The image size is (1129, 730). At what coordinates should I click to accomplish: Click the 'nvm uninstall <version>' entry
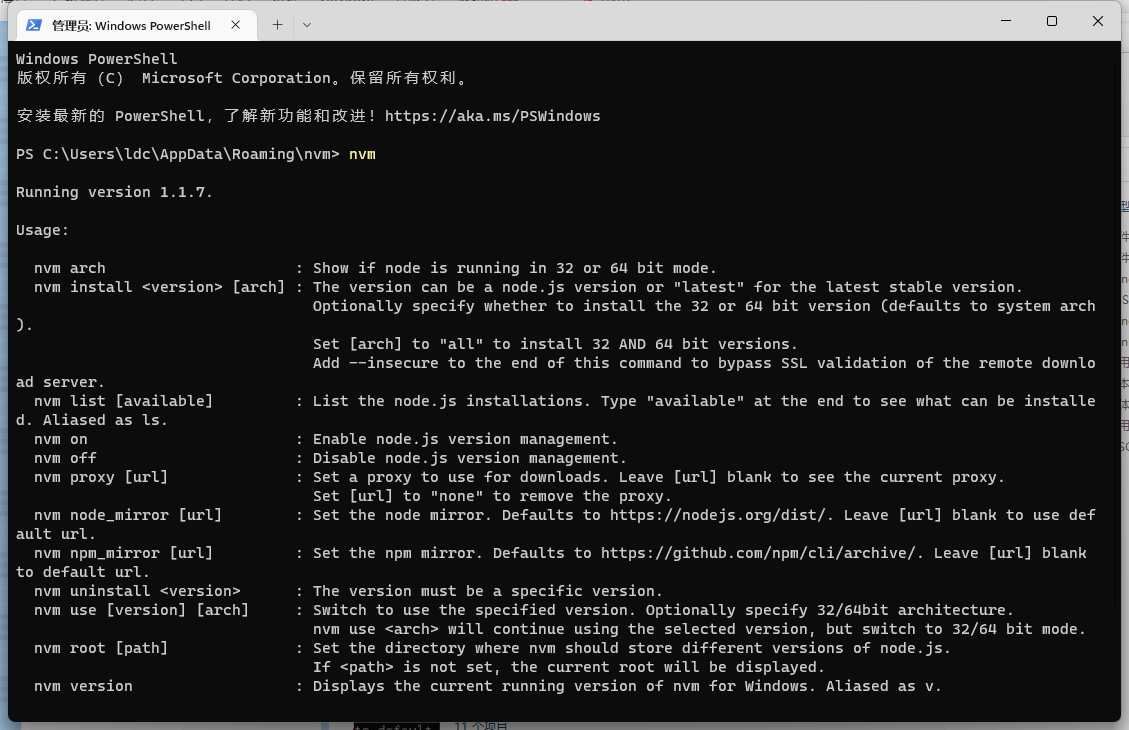click(137, 591)
